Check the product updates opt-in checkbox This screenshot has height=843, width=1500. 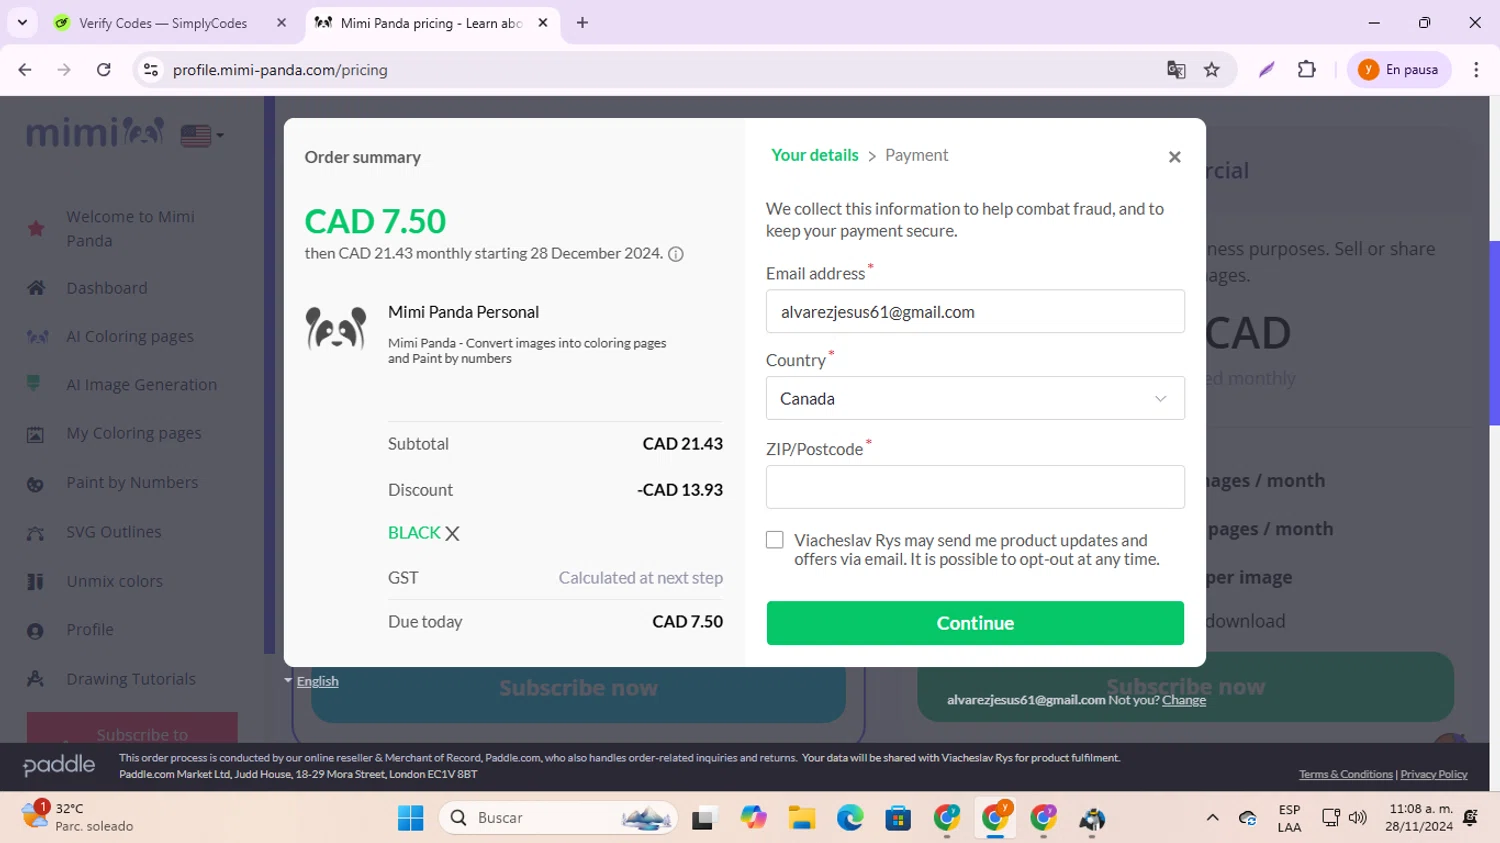click(775, 540)
